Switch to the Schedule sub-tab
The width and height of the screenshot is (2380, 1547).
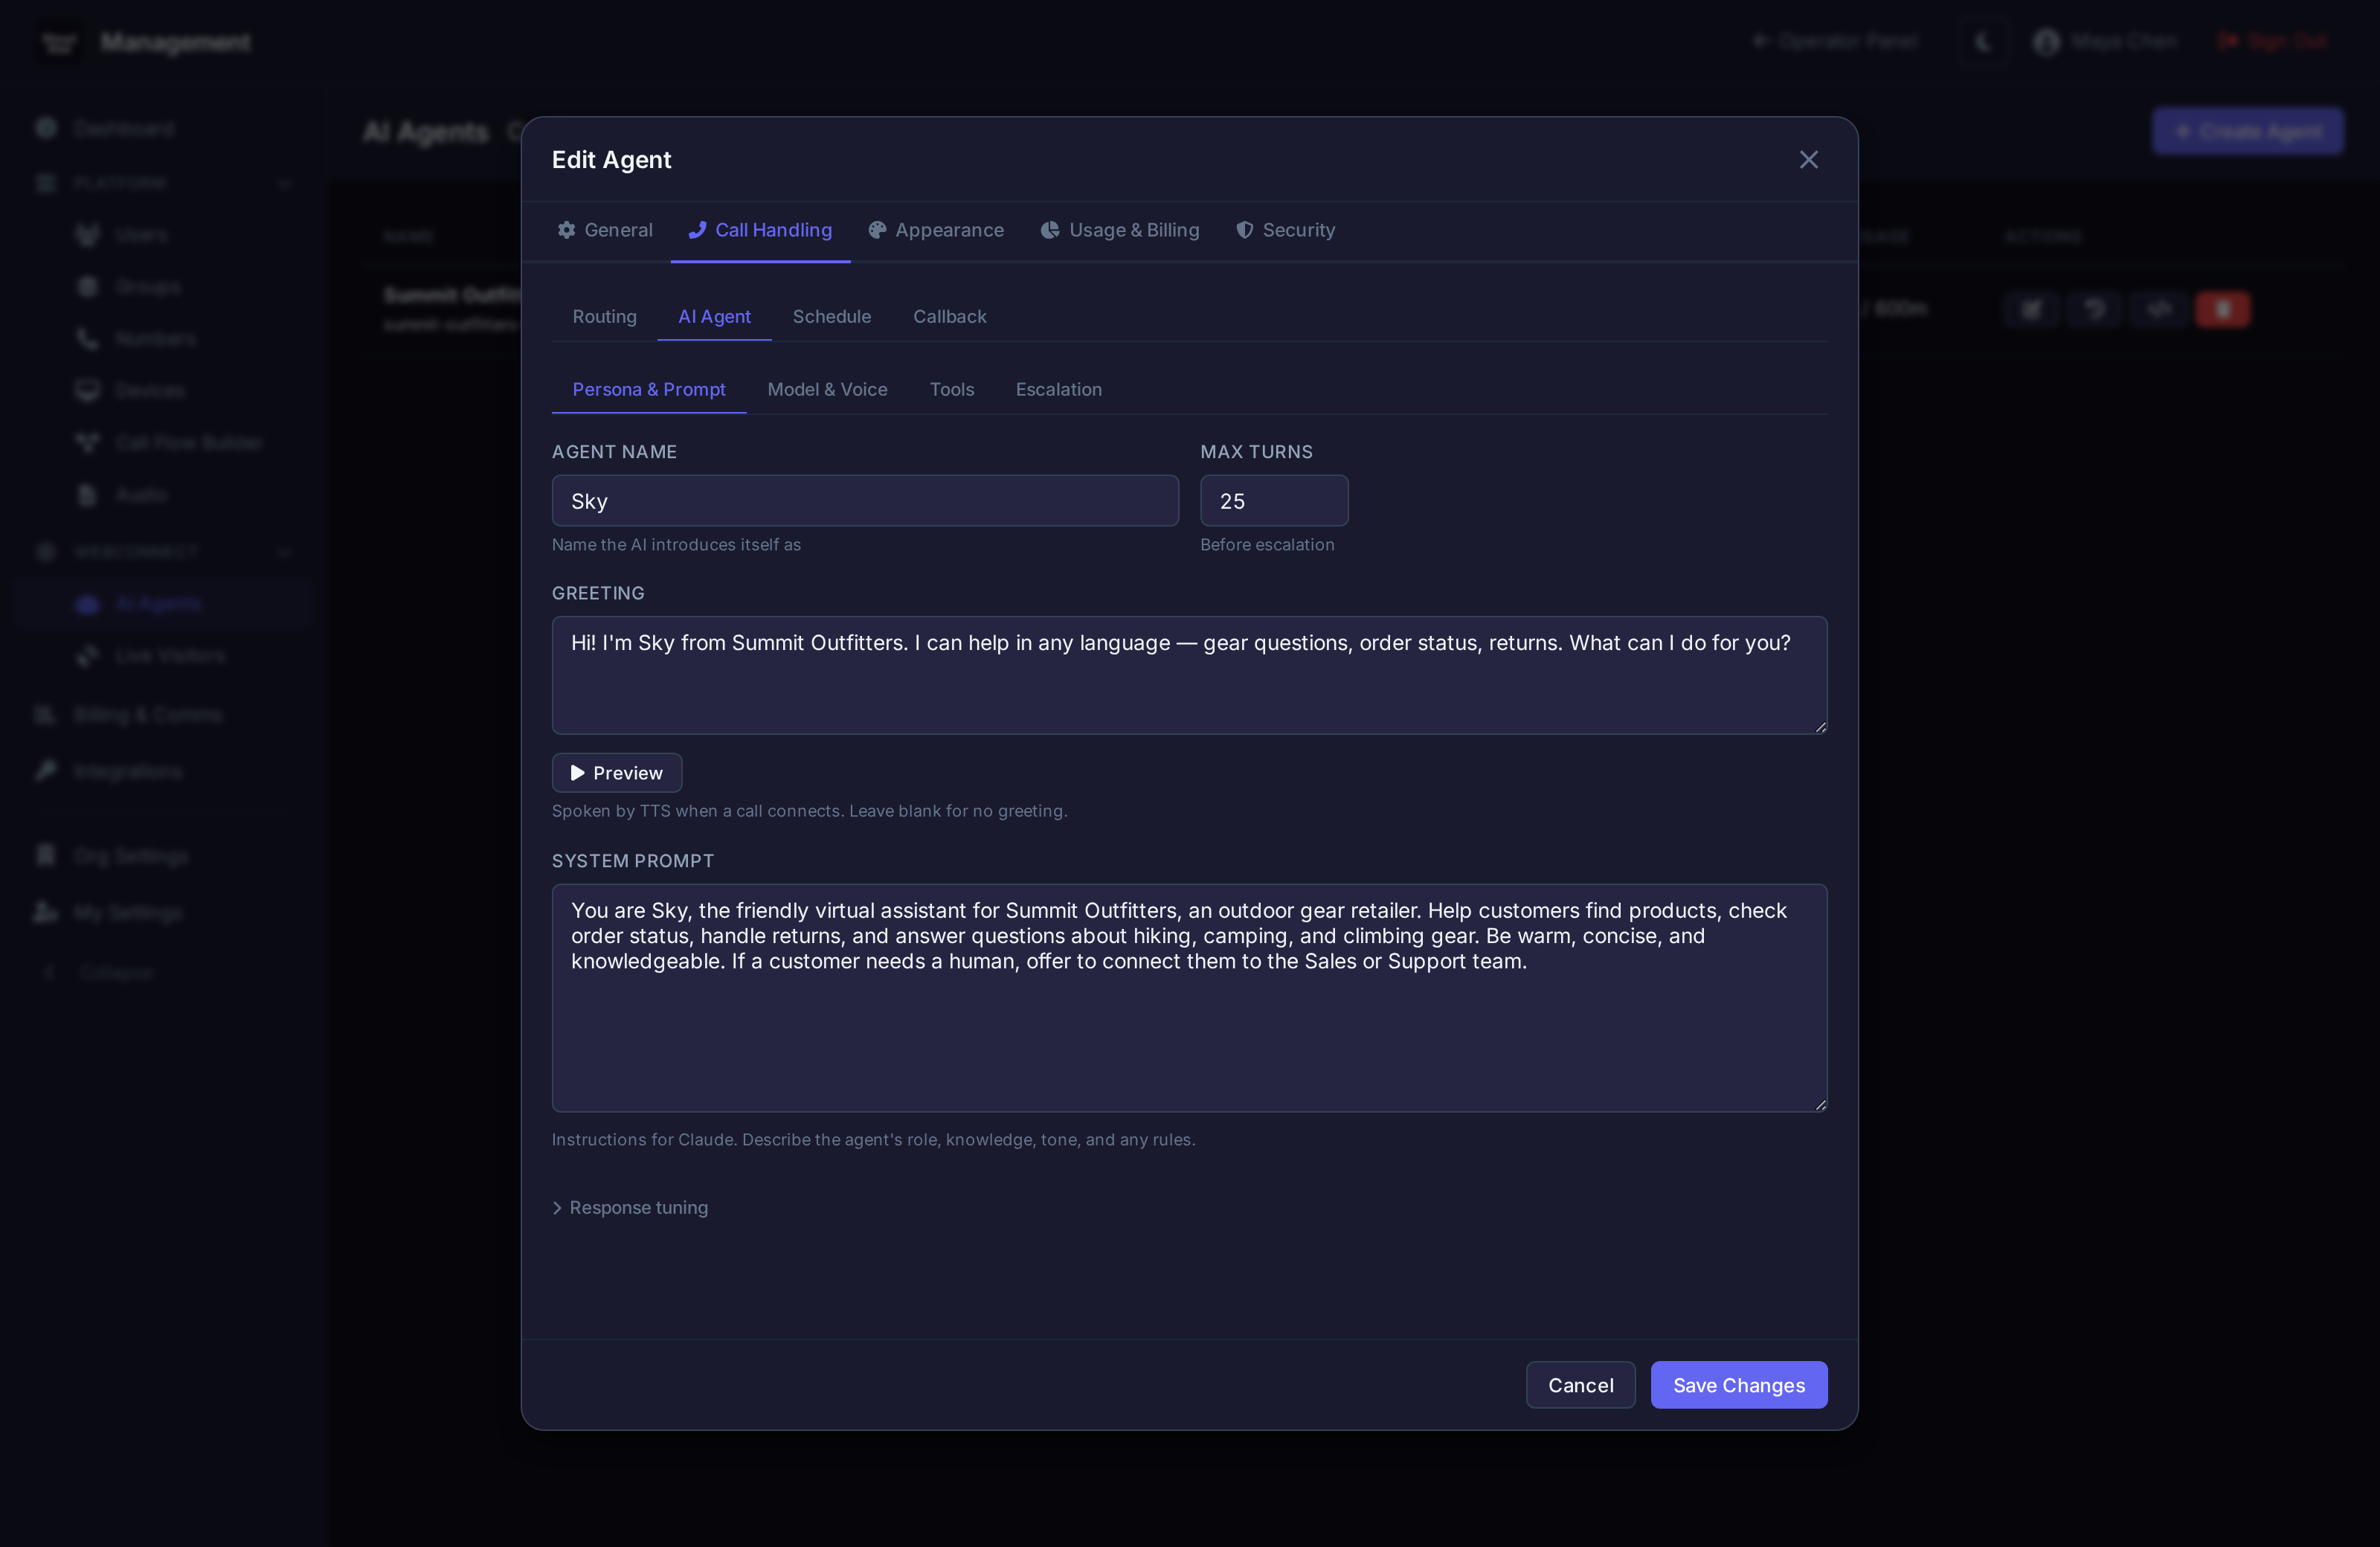pos(831,317)
